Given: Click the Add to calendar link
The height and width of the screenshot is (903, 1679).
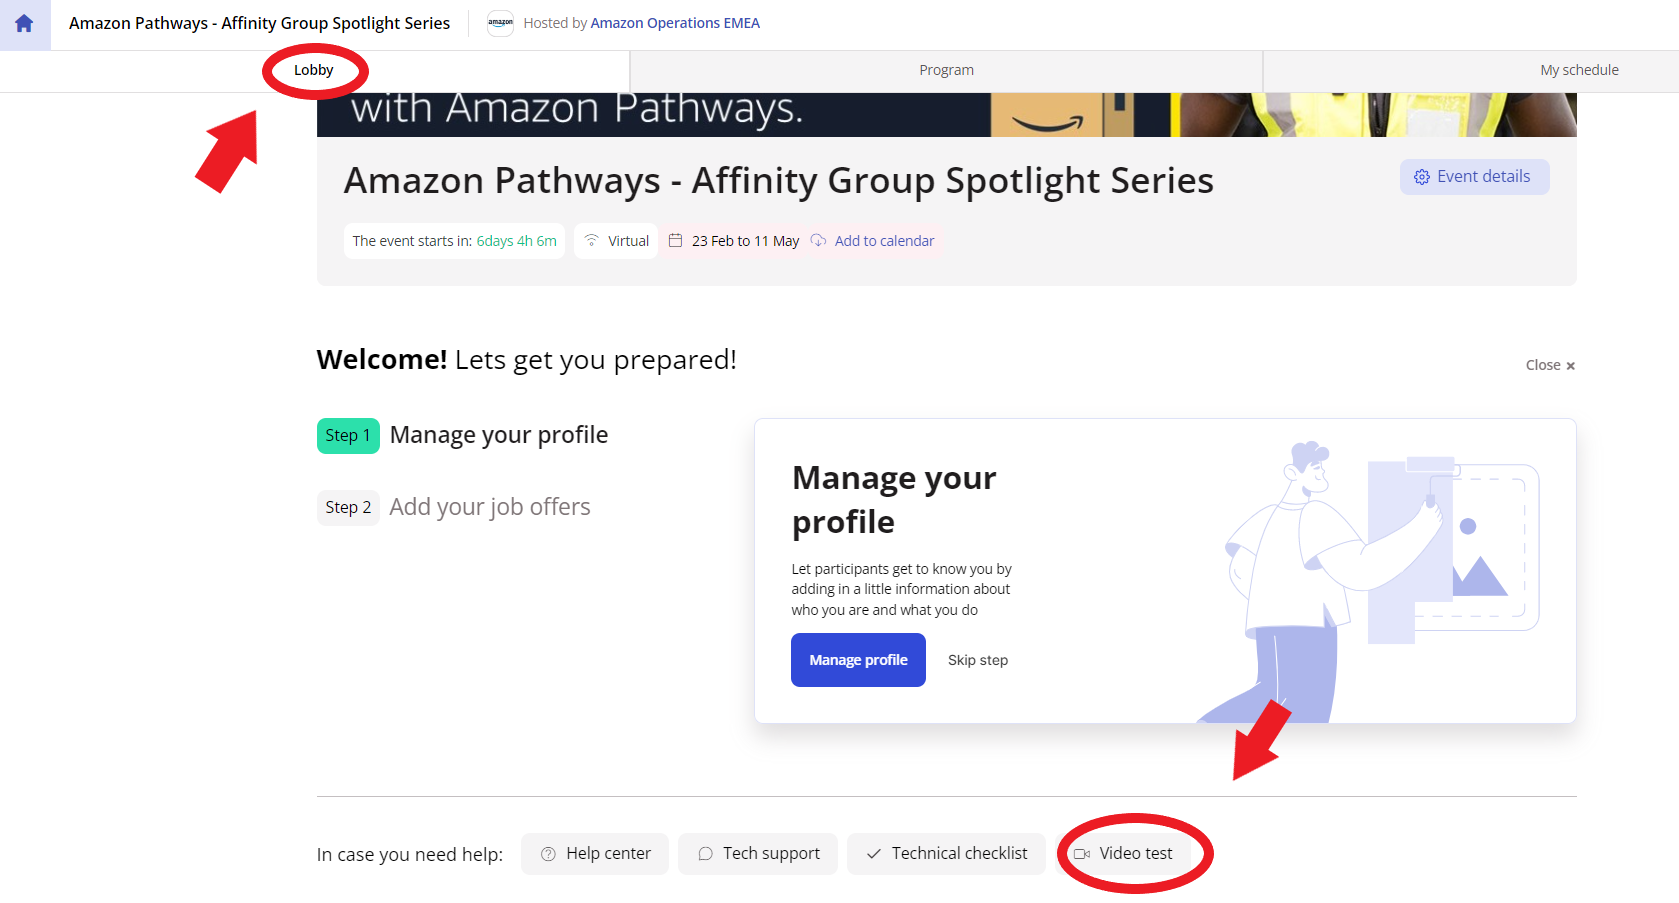Looking at the screenshot, I should pyautogui.click(x=884, y=241).
